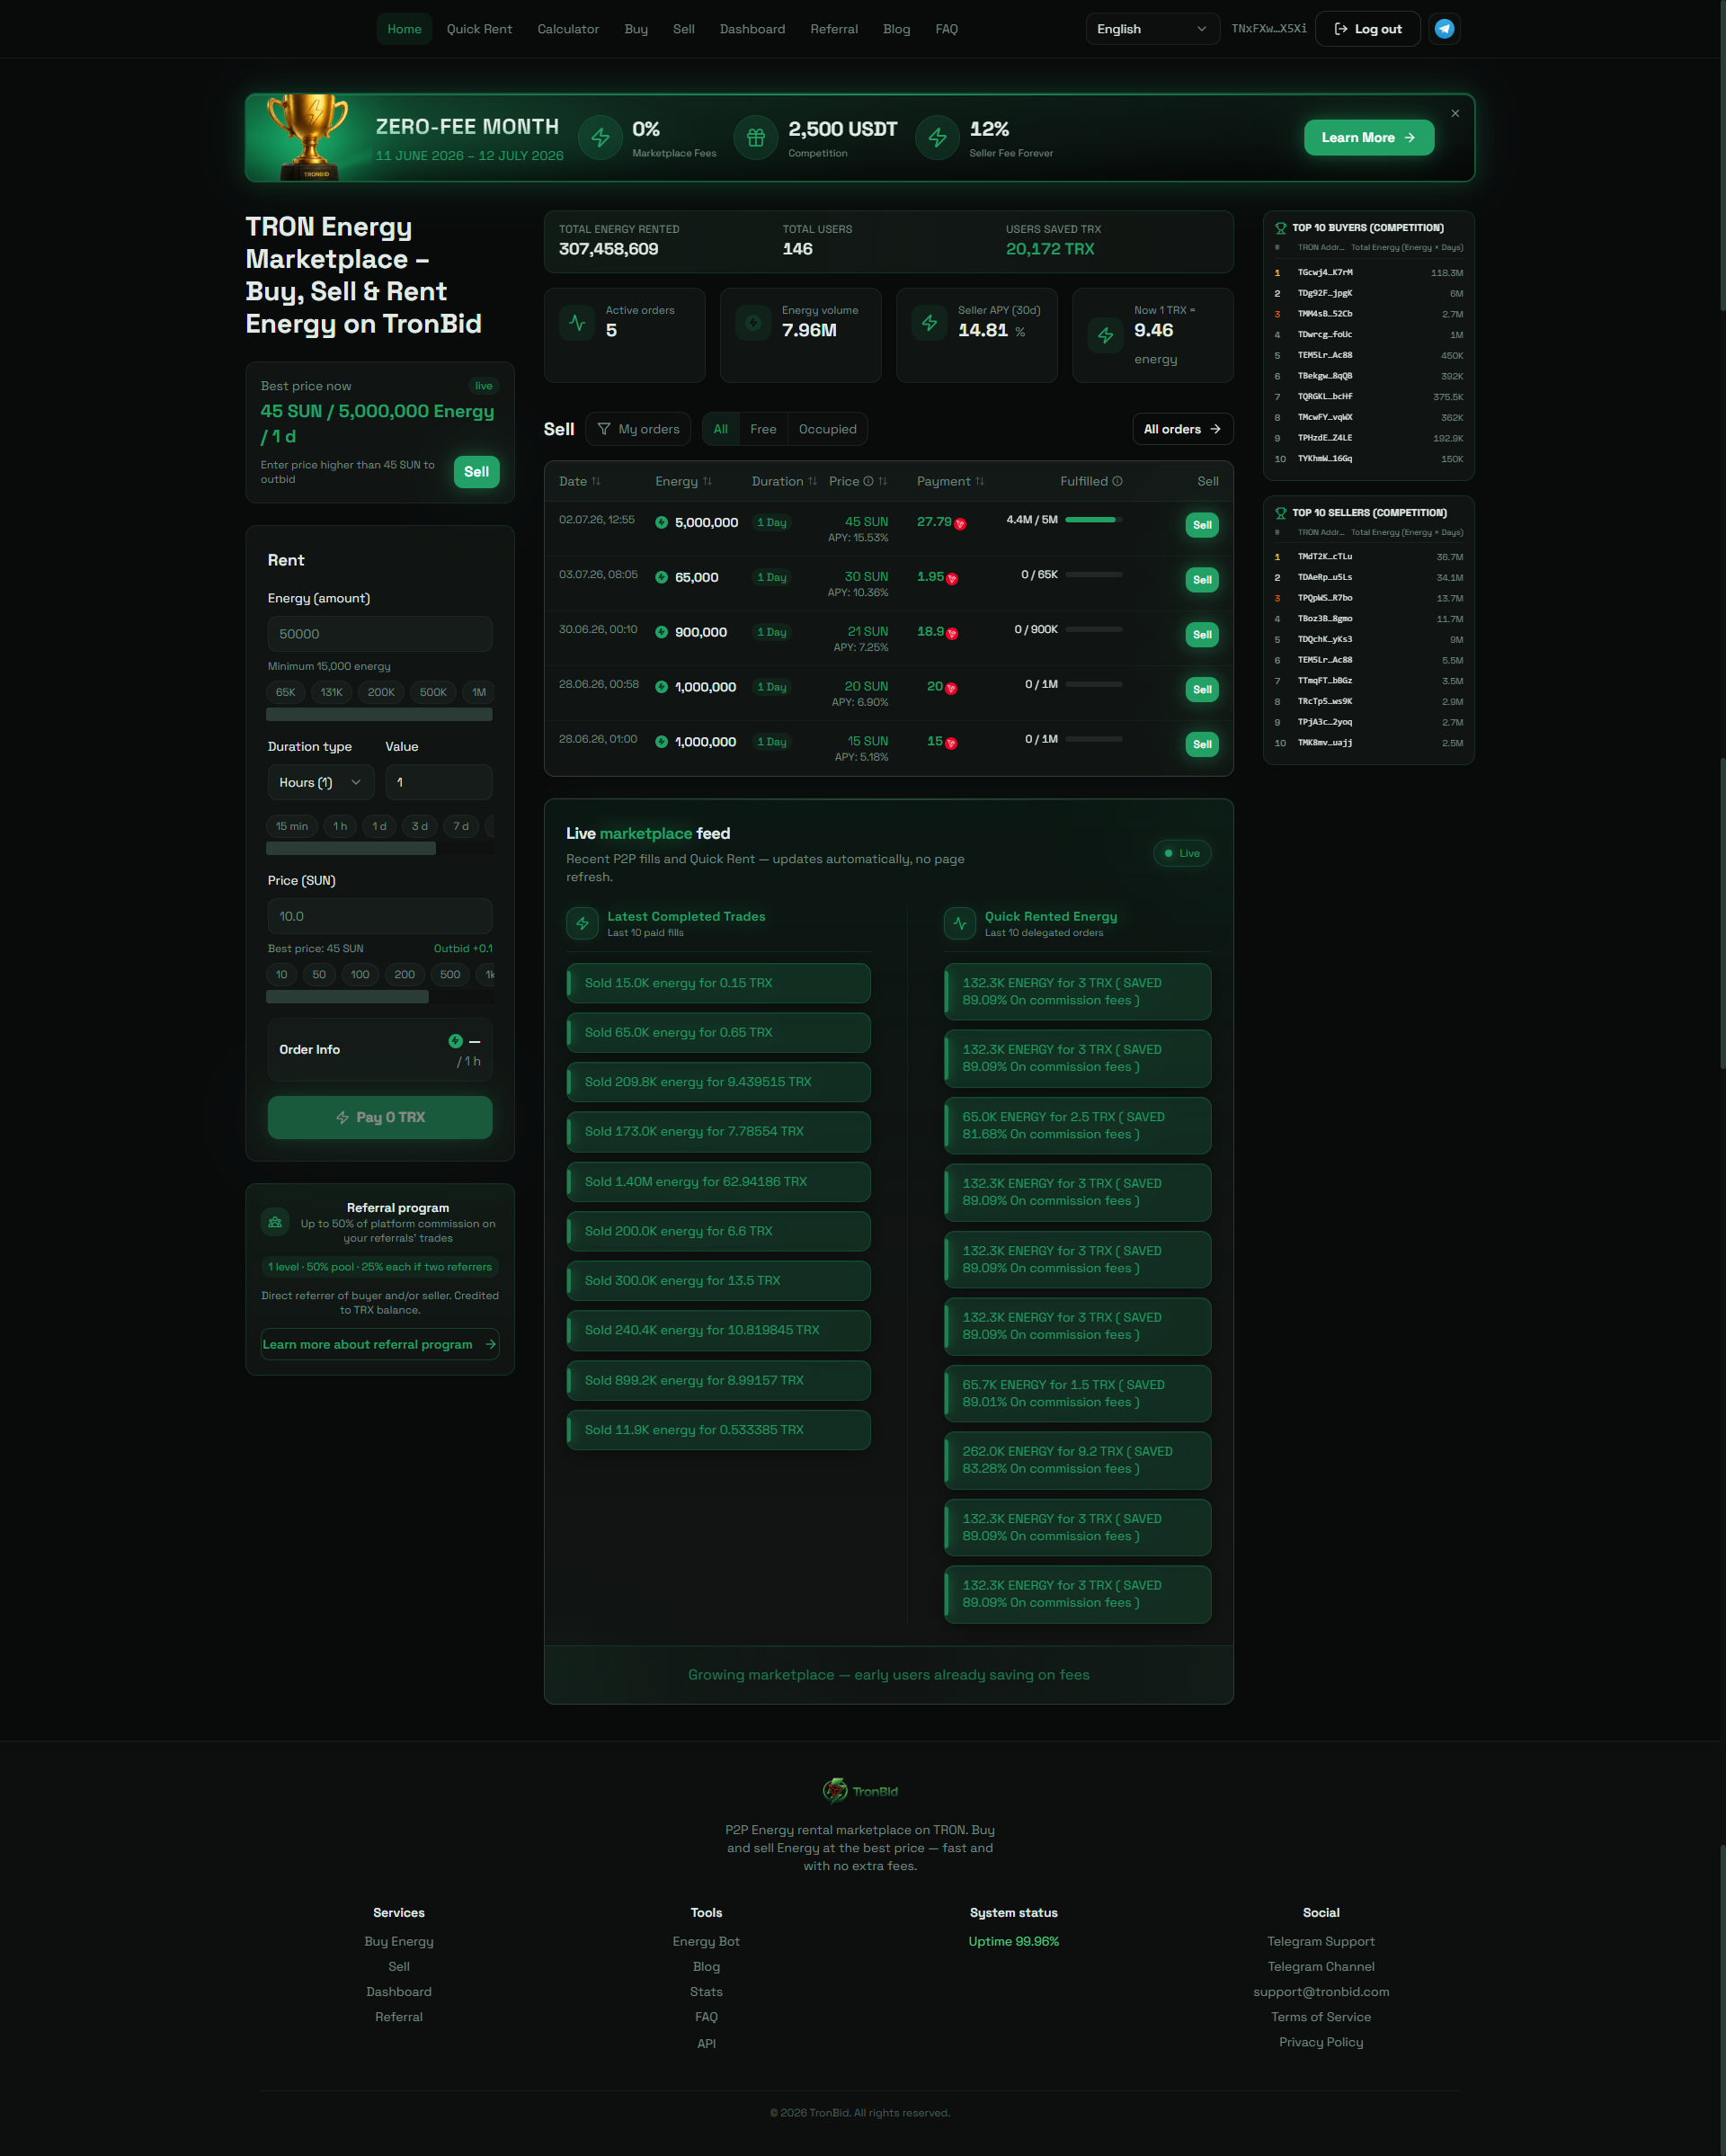
Task: Go to the Home tab
Action: click(404, 29)
